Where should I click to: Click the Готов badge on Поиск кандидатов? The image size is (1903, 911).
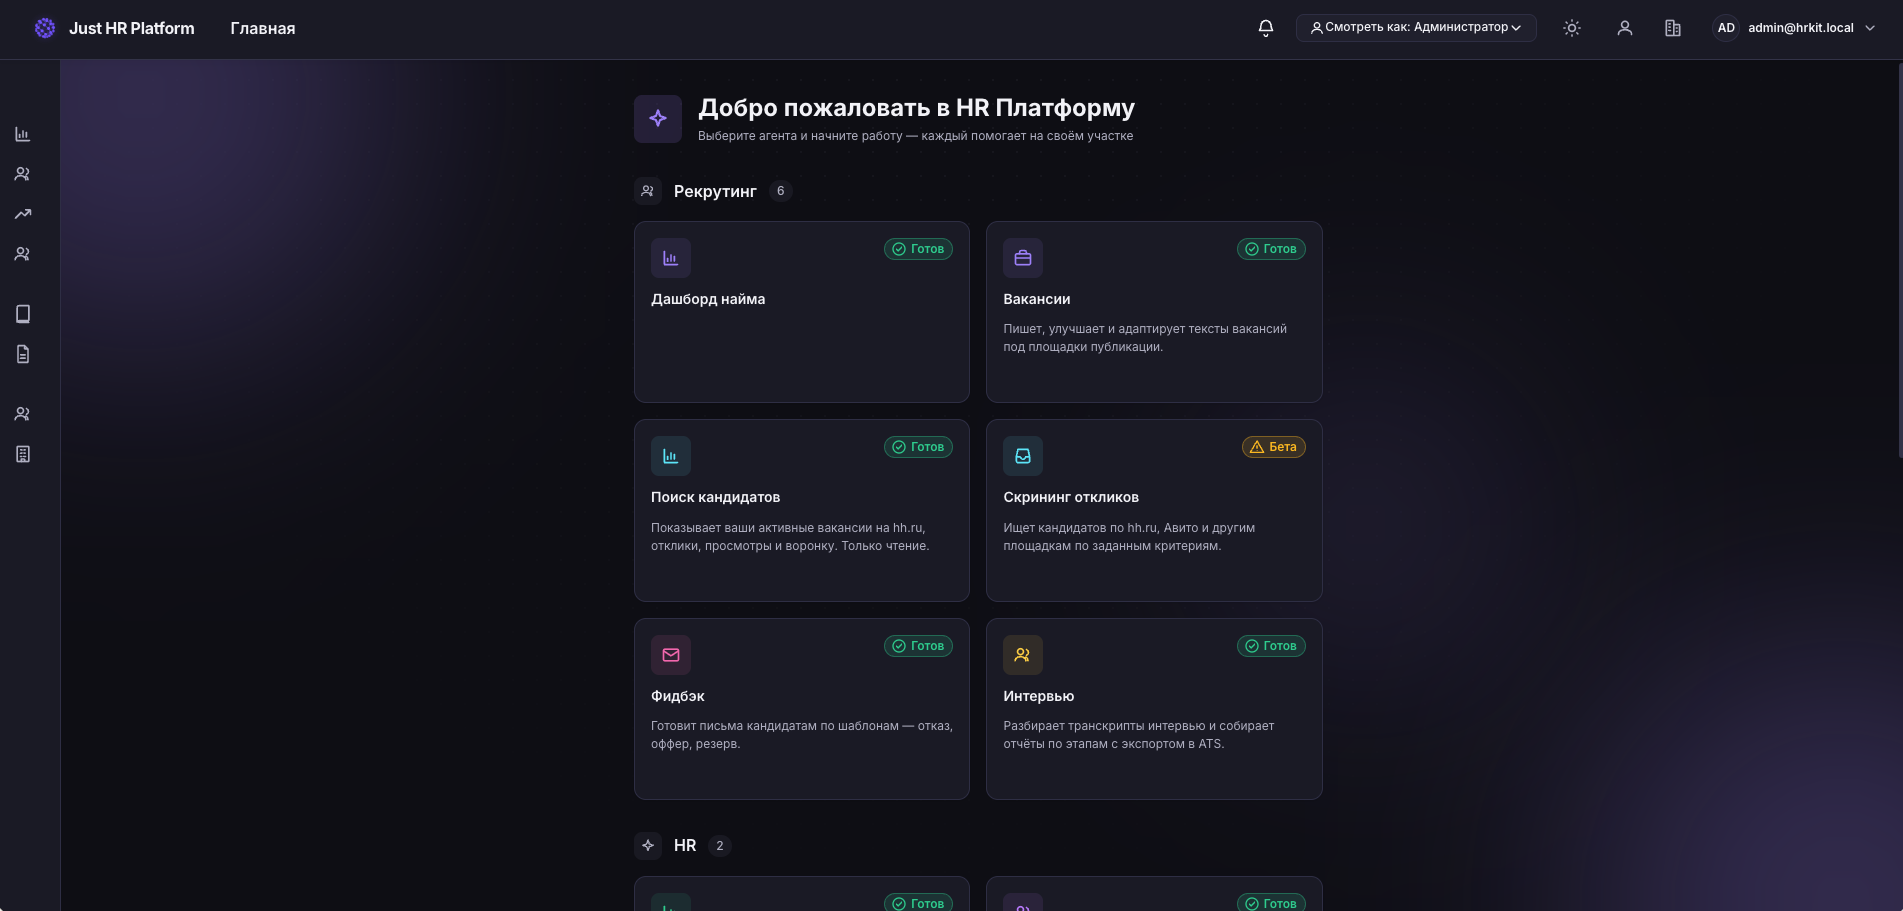(x=918, y=447)
